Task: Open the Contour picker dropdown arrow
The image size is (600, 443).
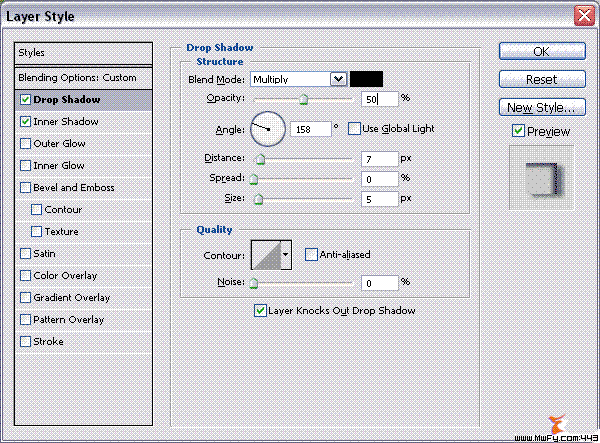Action: [285, 255]
